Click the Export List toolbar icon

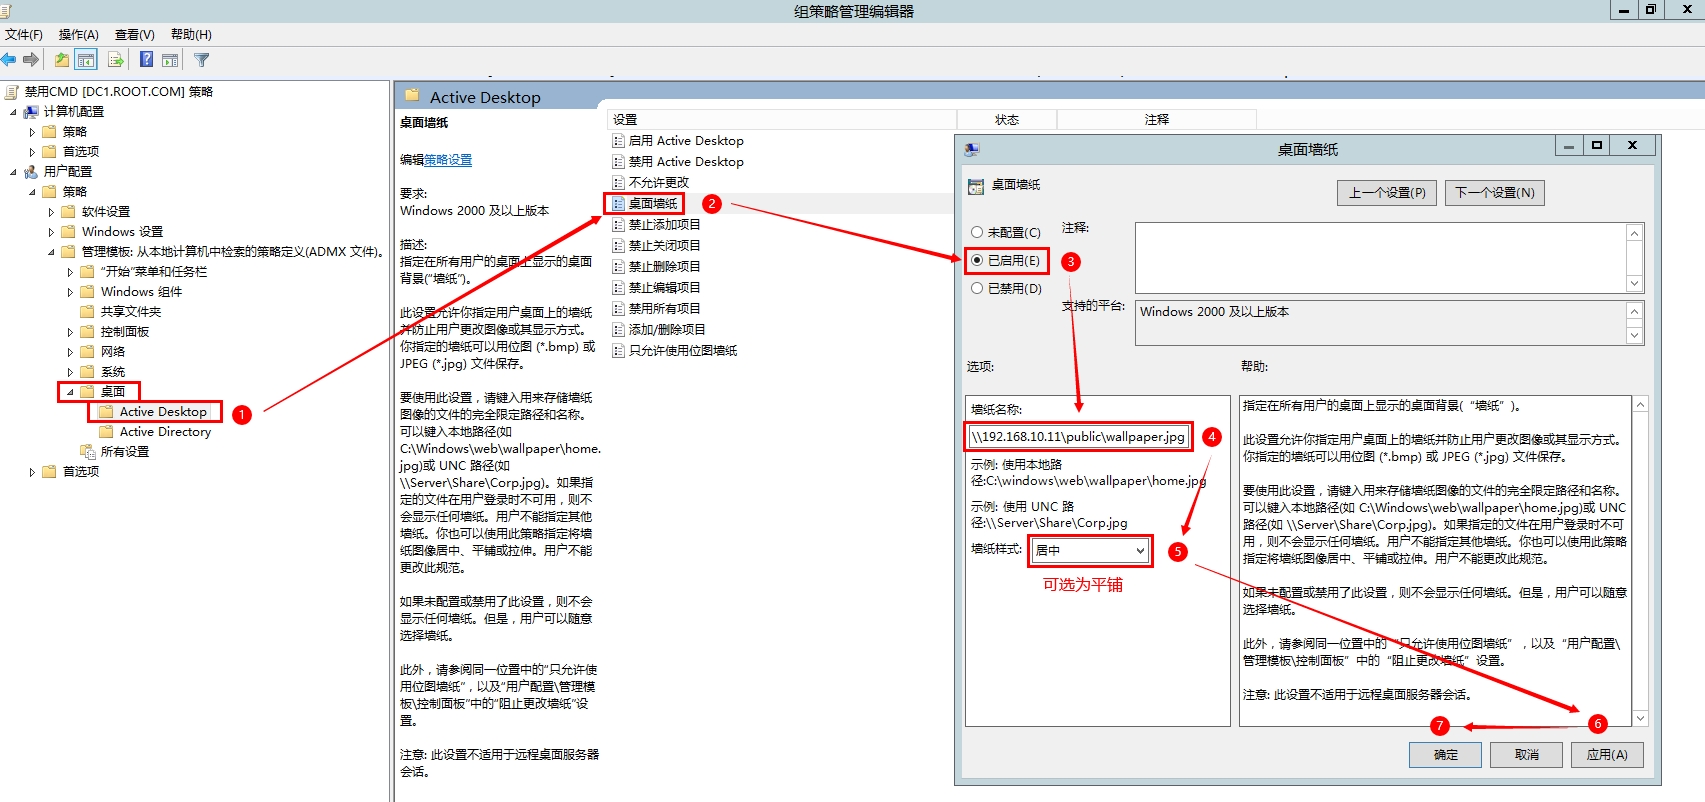click(116, 60)
